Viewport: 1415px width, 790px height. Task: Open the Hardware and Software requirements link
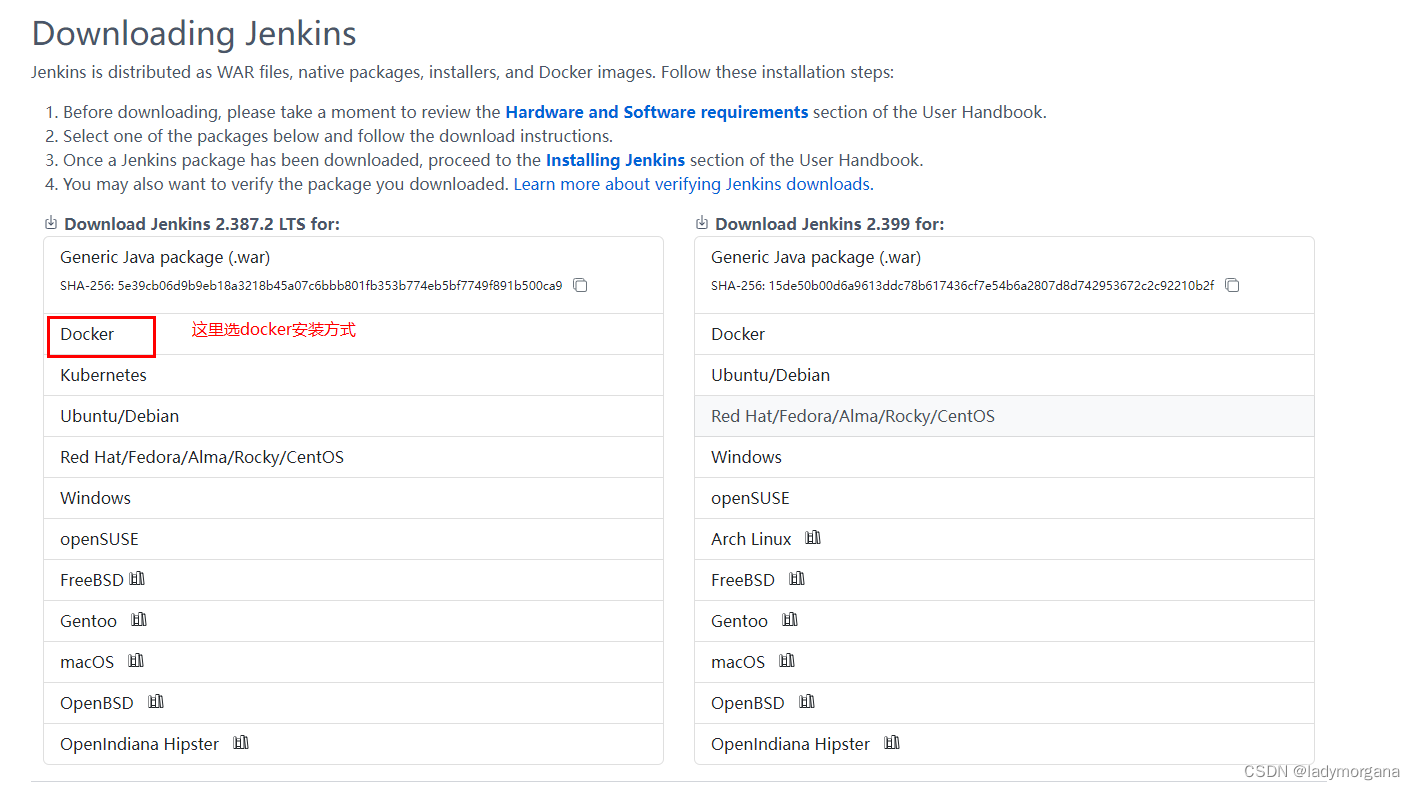tap(656, 112)
